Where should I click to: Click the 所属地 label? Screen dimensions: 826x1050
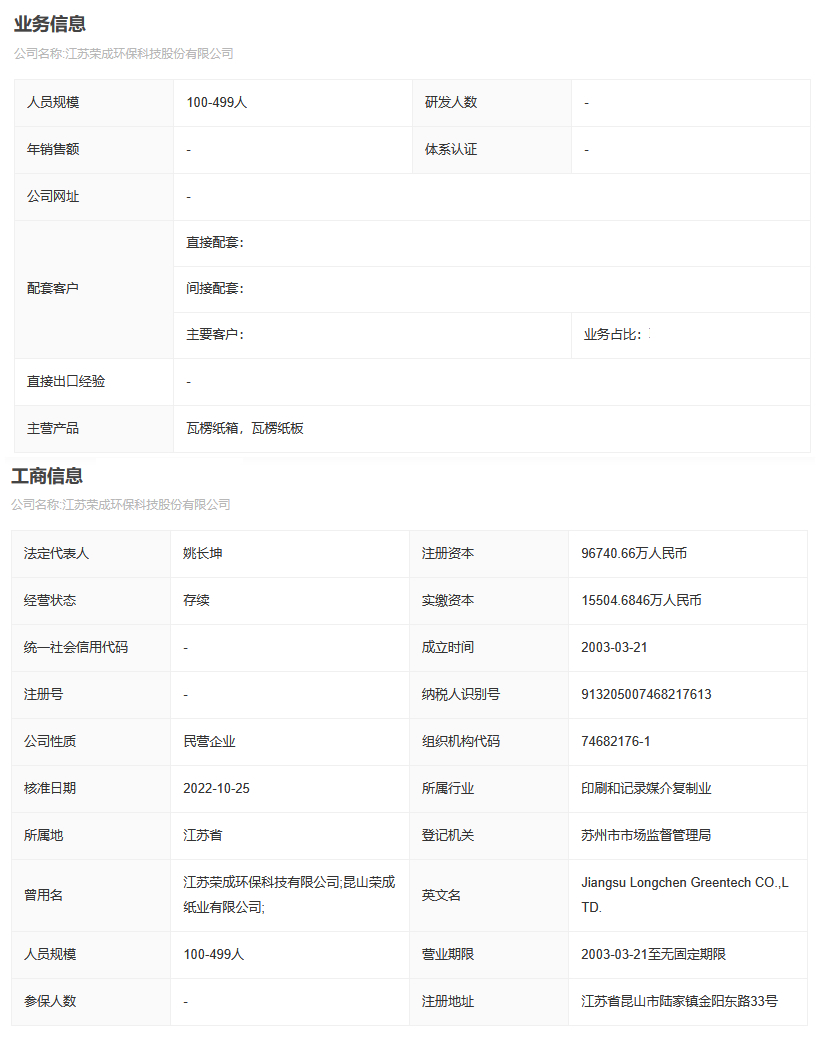click(44, 835)
